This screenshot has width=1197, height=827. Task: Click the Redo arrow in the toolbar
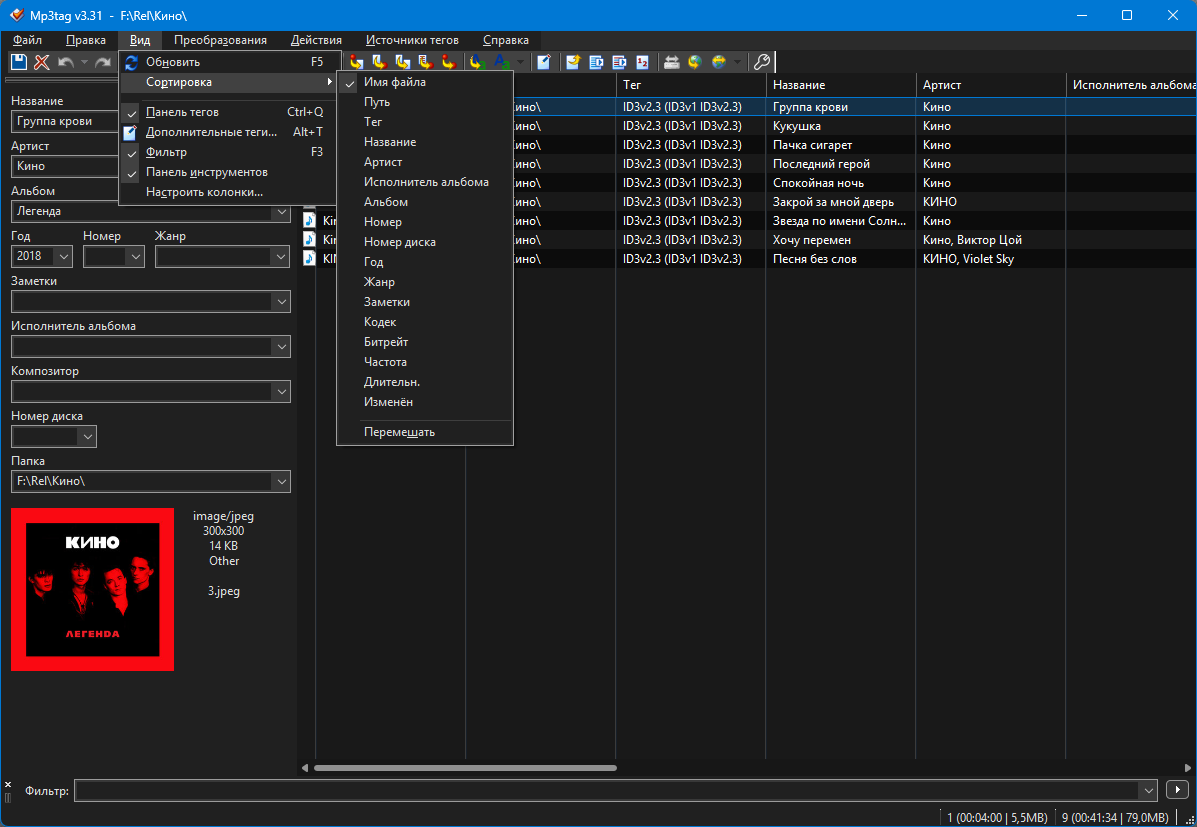tap(103, 63)
